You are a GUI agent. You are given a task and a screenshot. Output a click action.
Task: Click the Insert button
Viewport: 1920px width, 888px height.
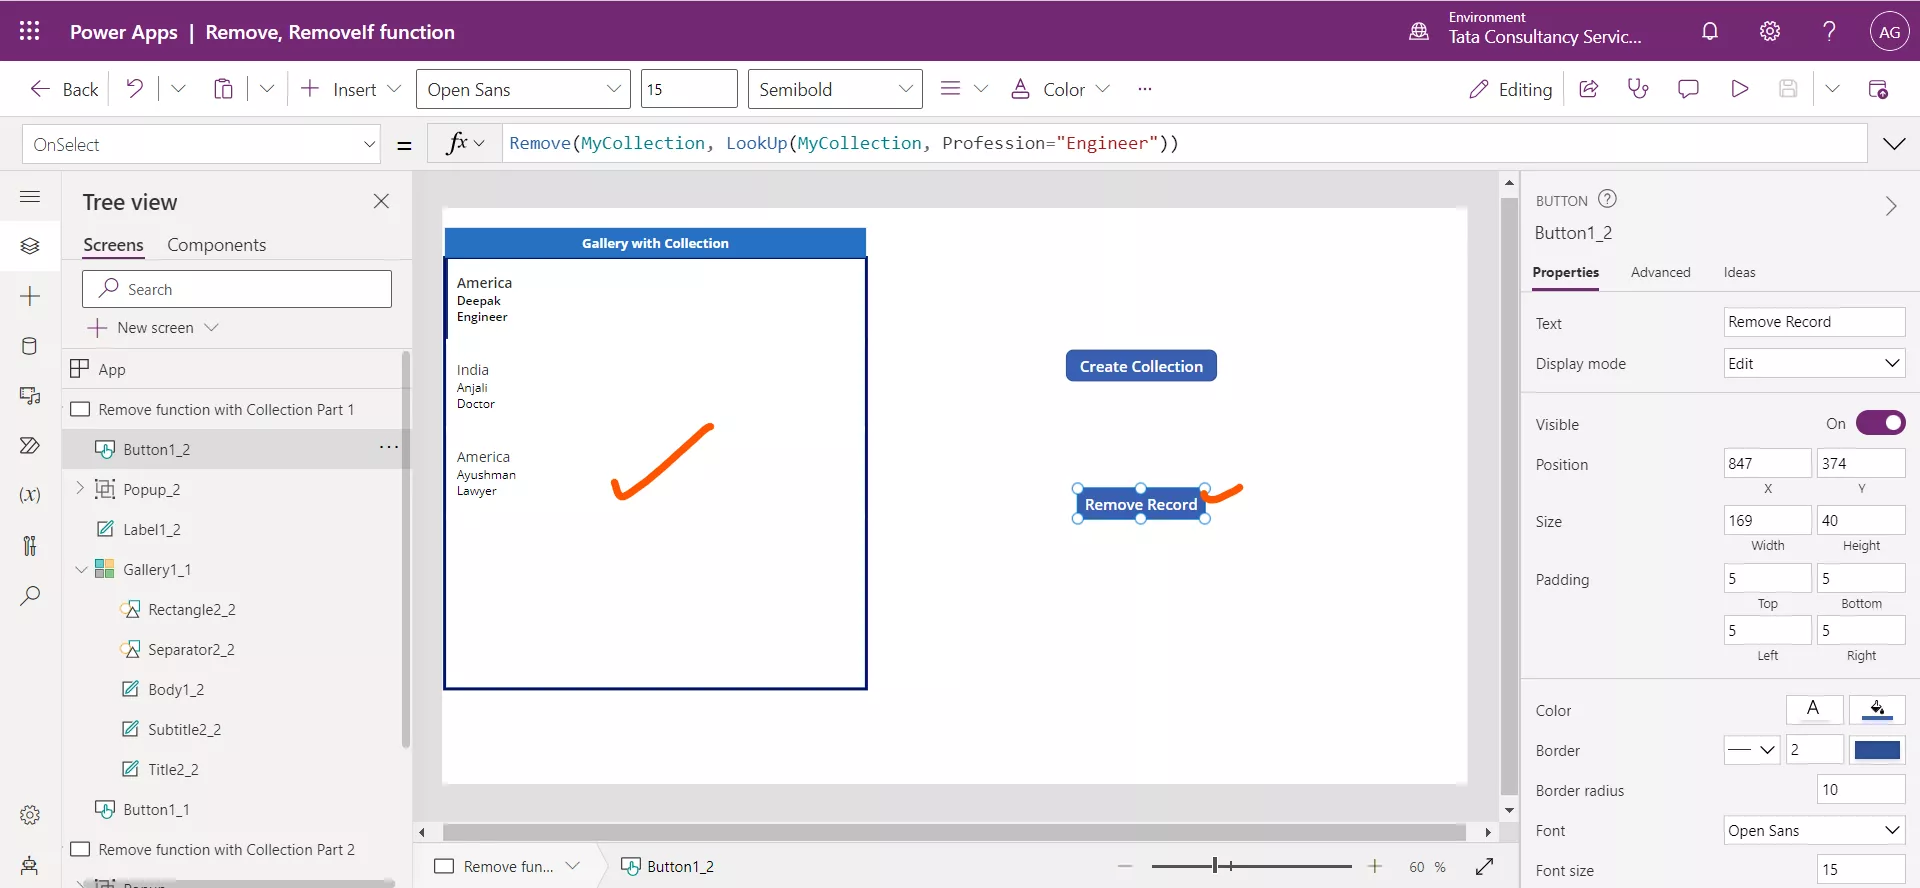[339, 89]
